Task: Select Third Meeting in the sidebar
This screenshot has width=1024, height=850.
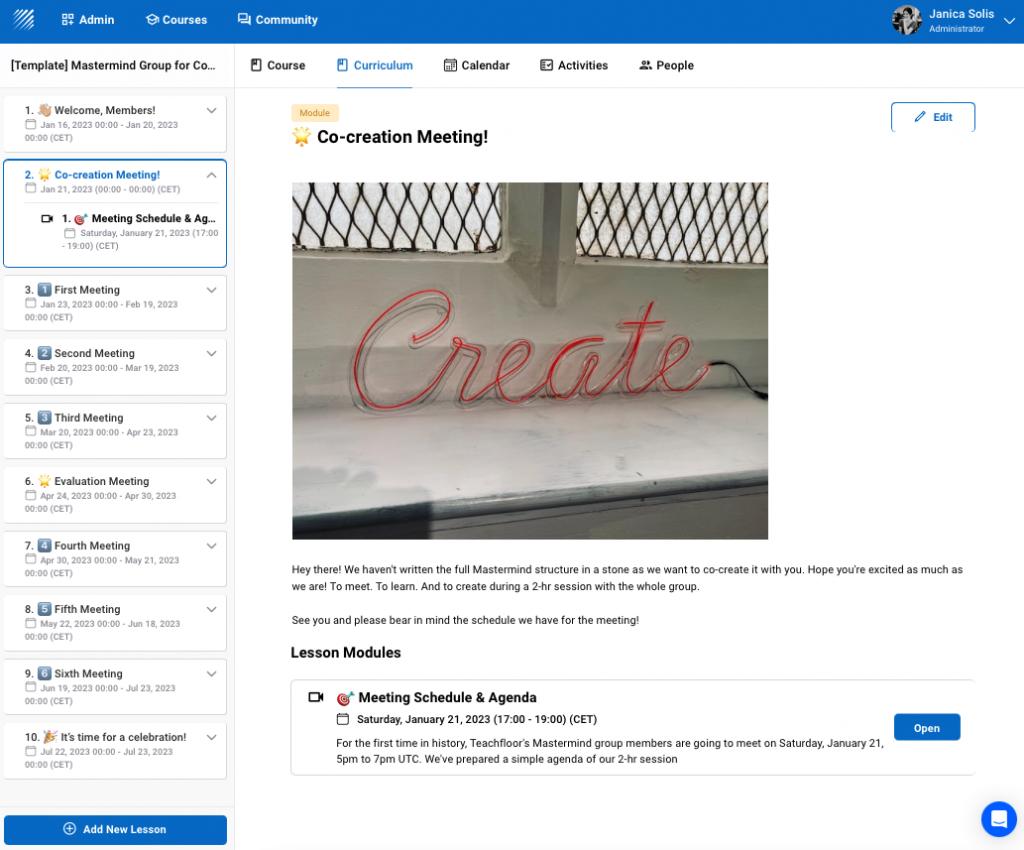Action: 89,418
